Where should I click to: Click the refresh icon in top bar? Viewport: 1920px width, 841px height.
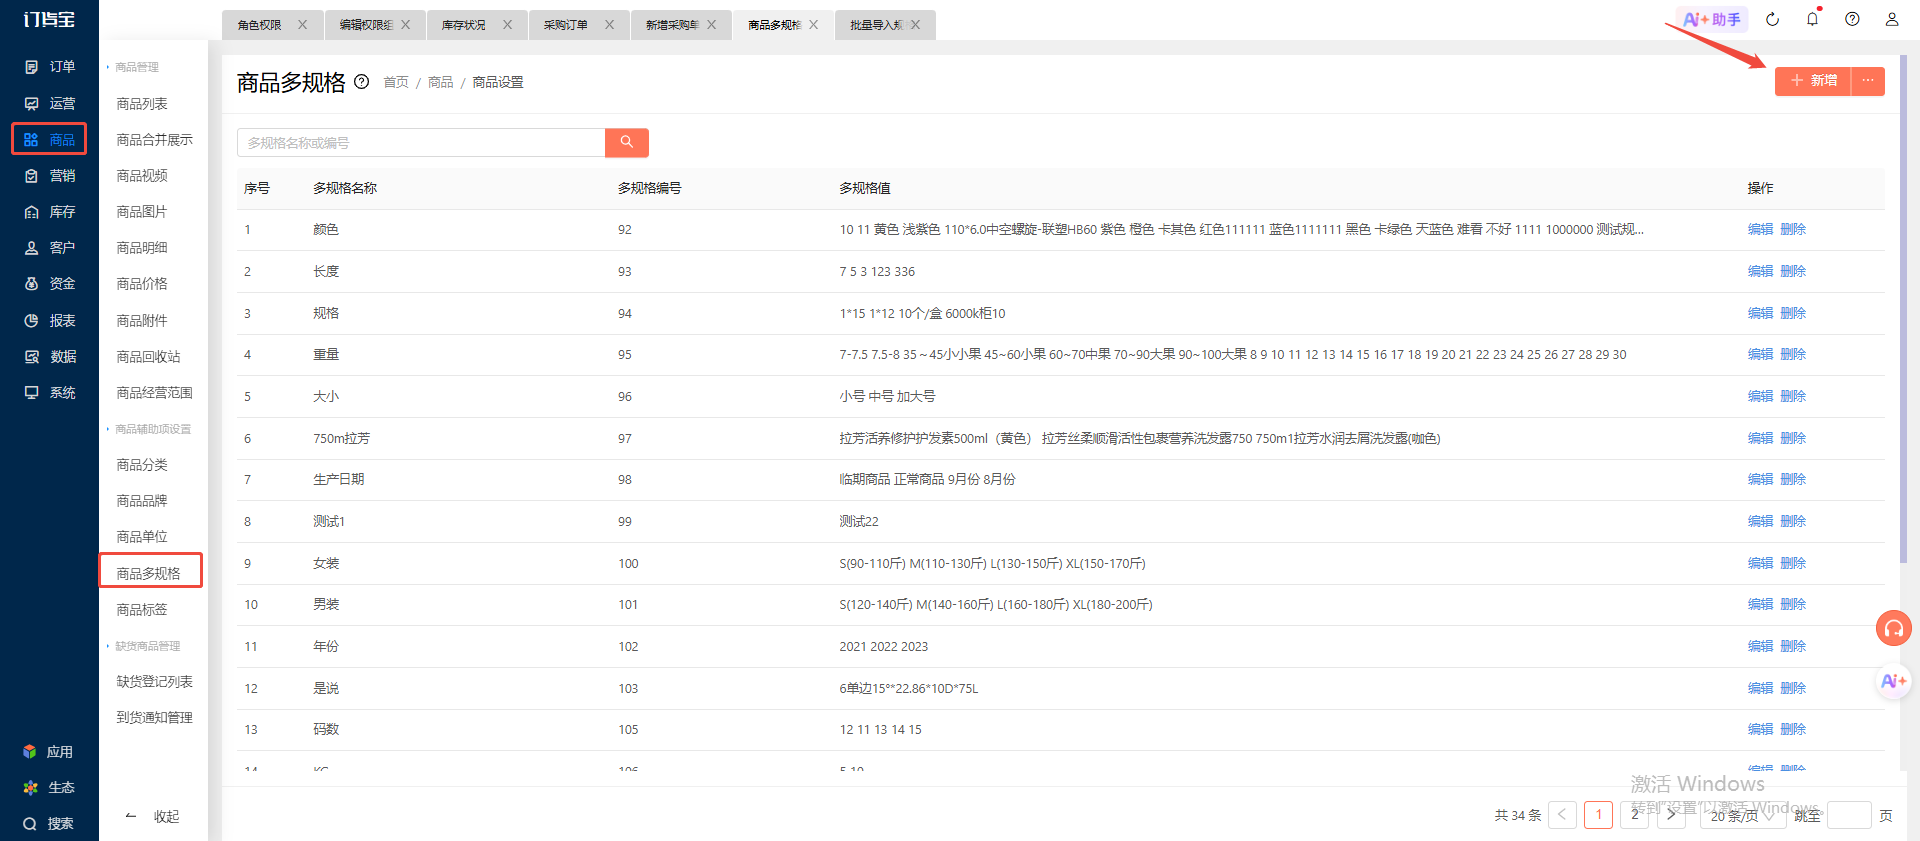pos(1772,19)
